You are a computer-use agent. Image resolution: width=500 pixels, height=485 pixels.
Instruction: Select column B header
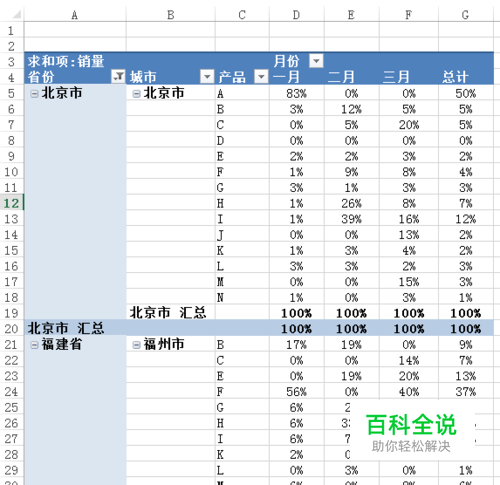pyautogui.click(x=171, y=15)
